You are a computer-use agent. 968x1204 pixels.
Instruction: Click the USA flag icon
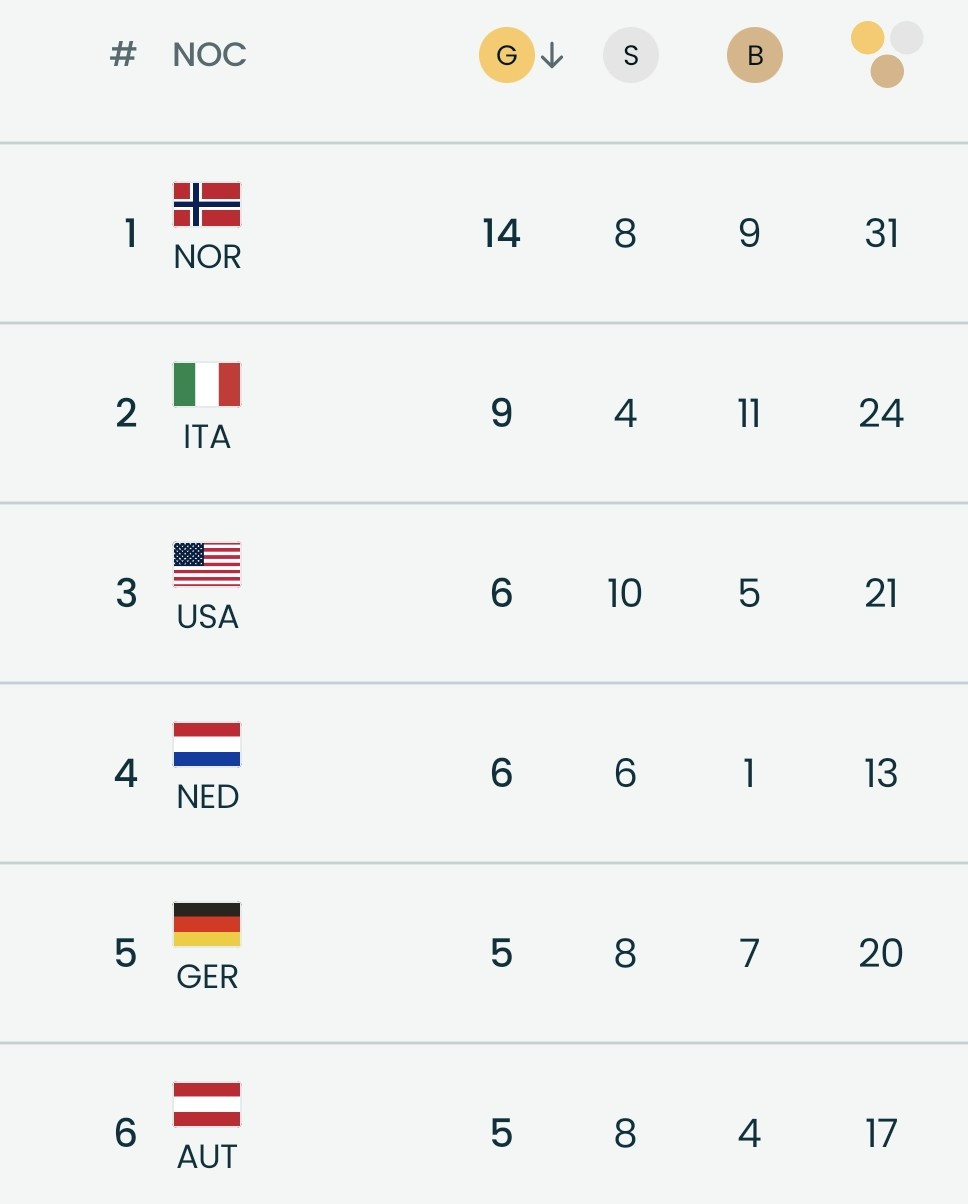[x=207, y=565]
